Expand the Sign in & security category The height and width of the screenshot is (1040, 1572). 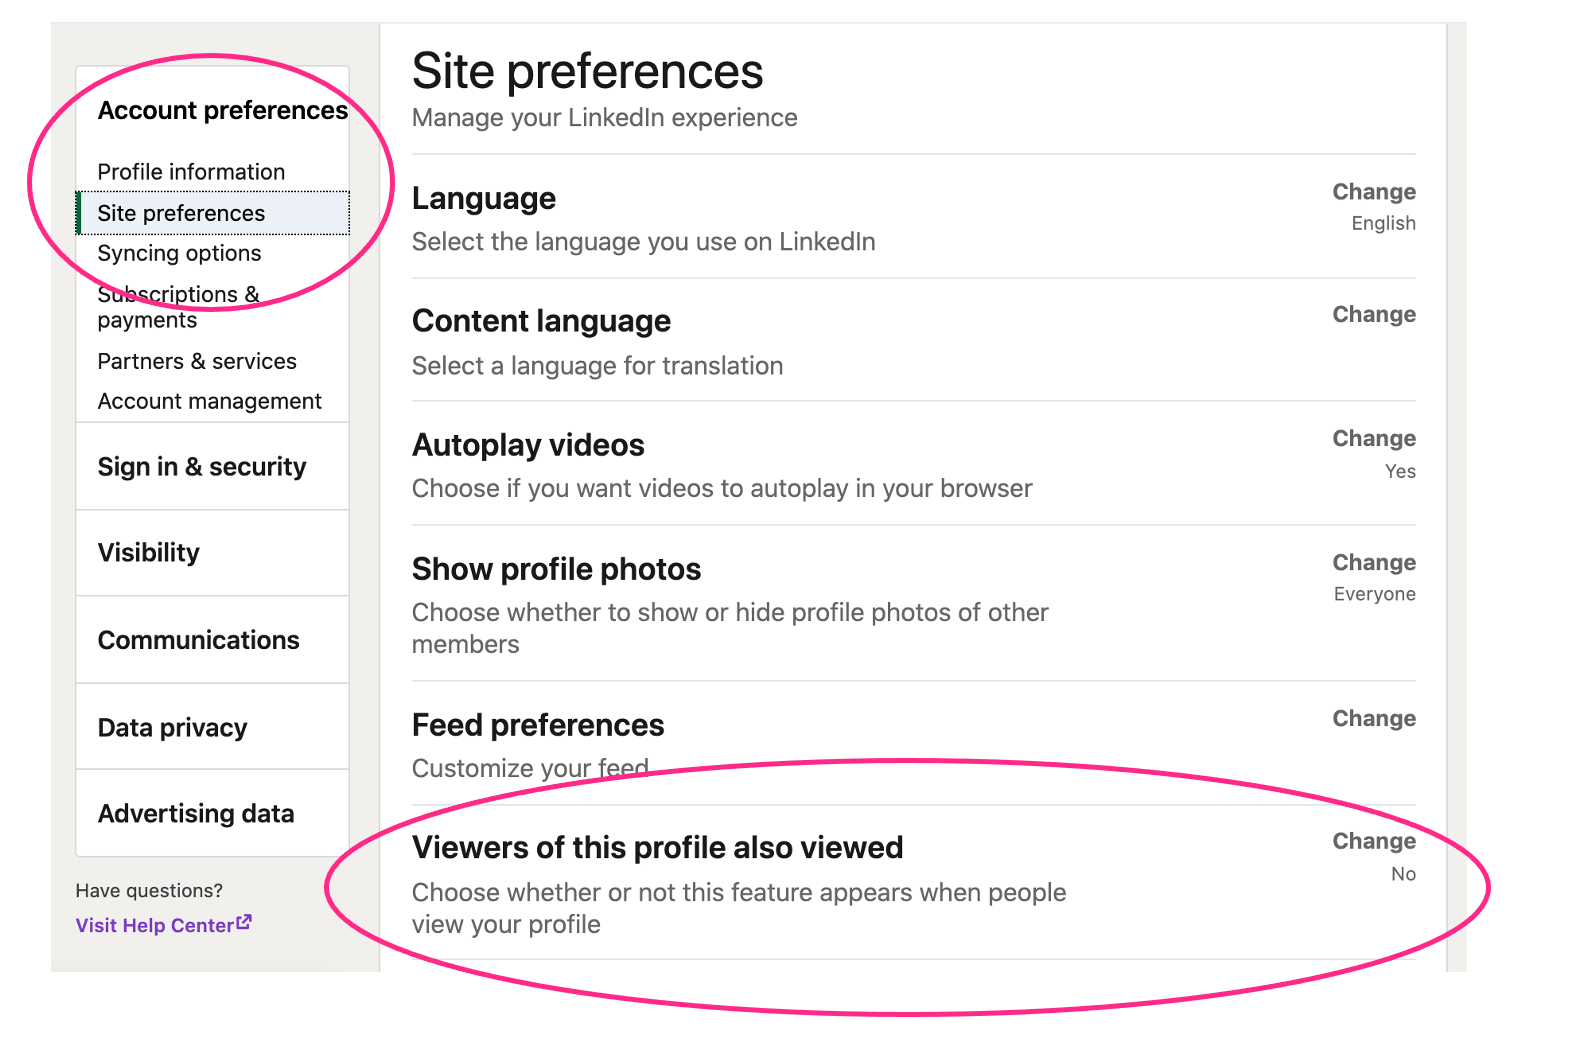(213, 467)
